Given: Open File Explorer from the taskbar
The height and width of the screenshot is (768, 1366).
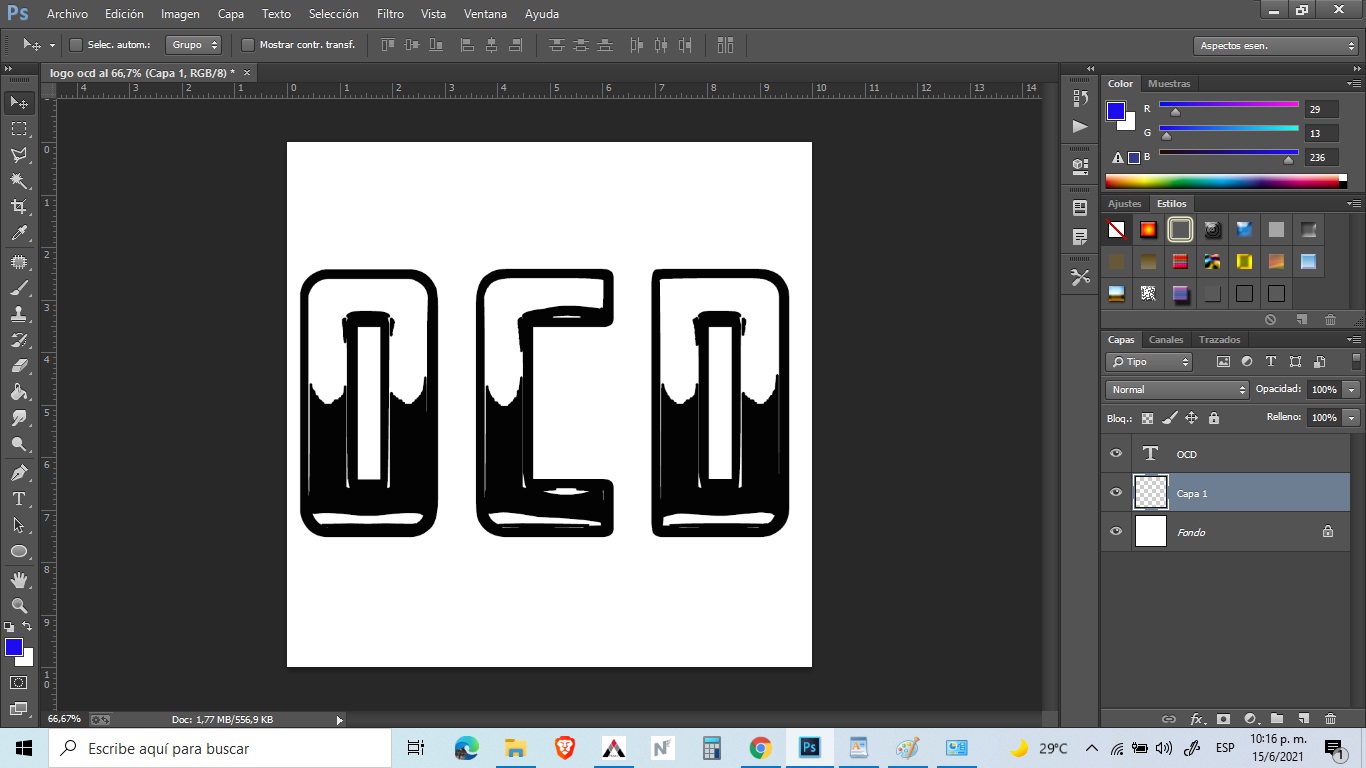Looking at the screenshot, I should pyautogui.click(x=515, y=748).
